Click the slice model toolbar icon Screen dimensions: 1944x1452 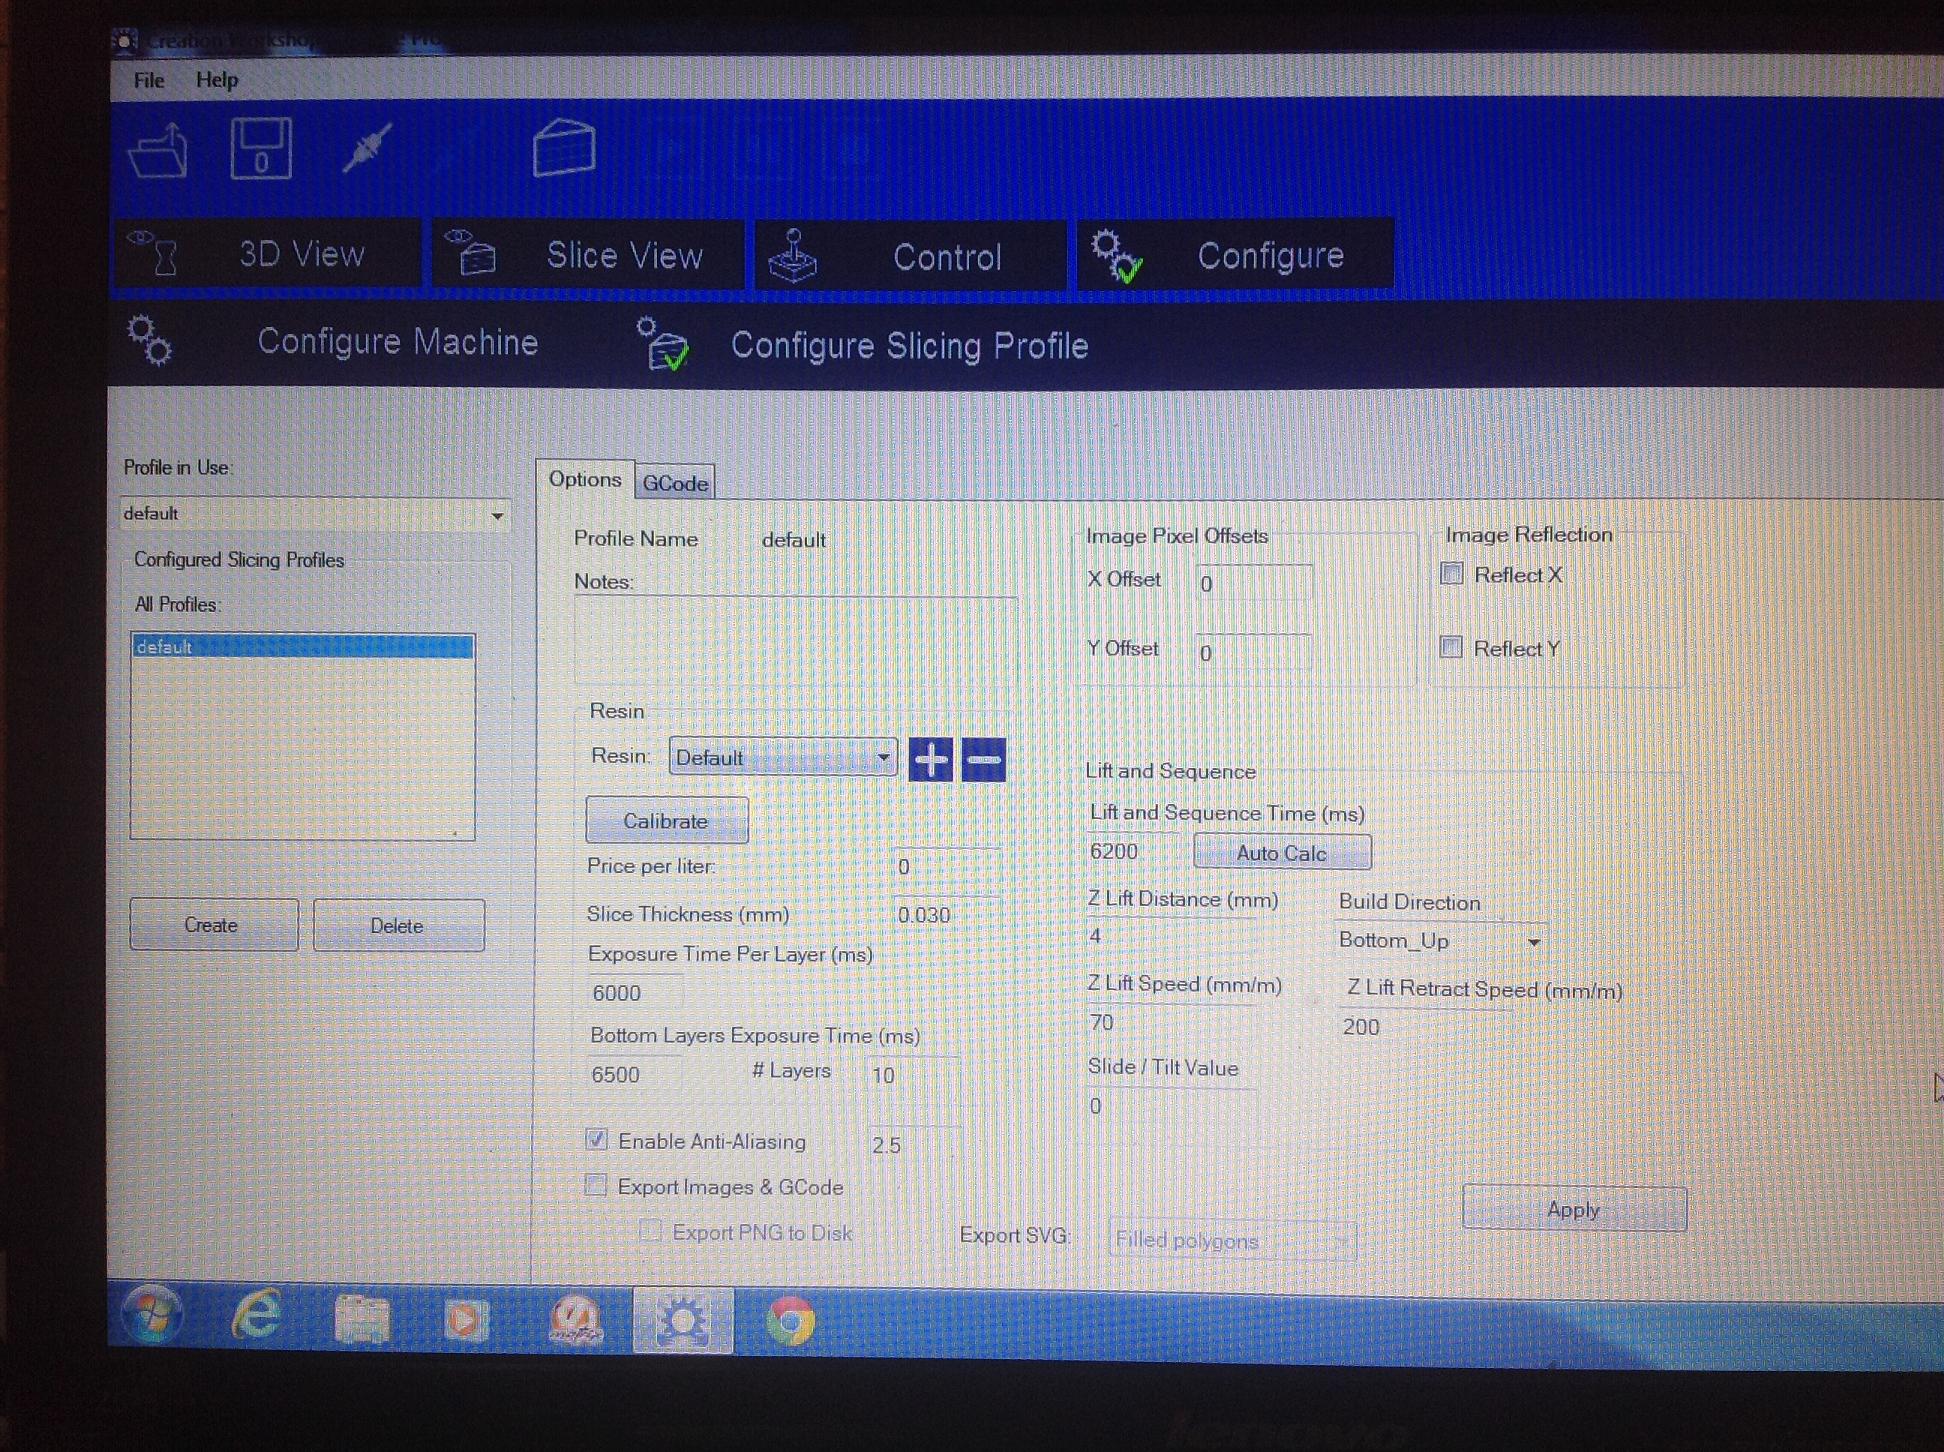tap(564, 148)
